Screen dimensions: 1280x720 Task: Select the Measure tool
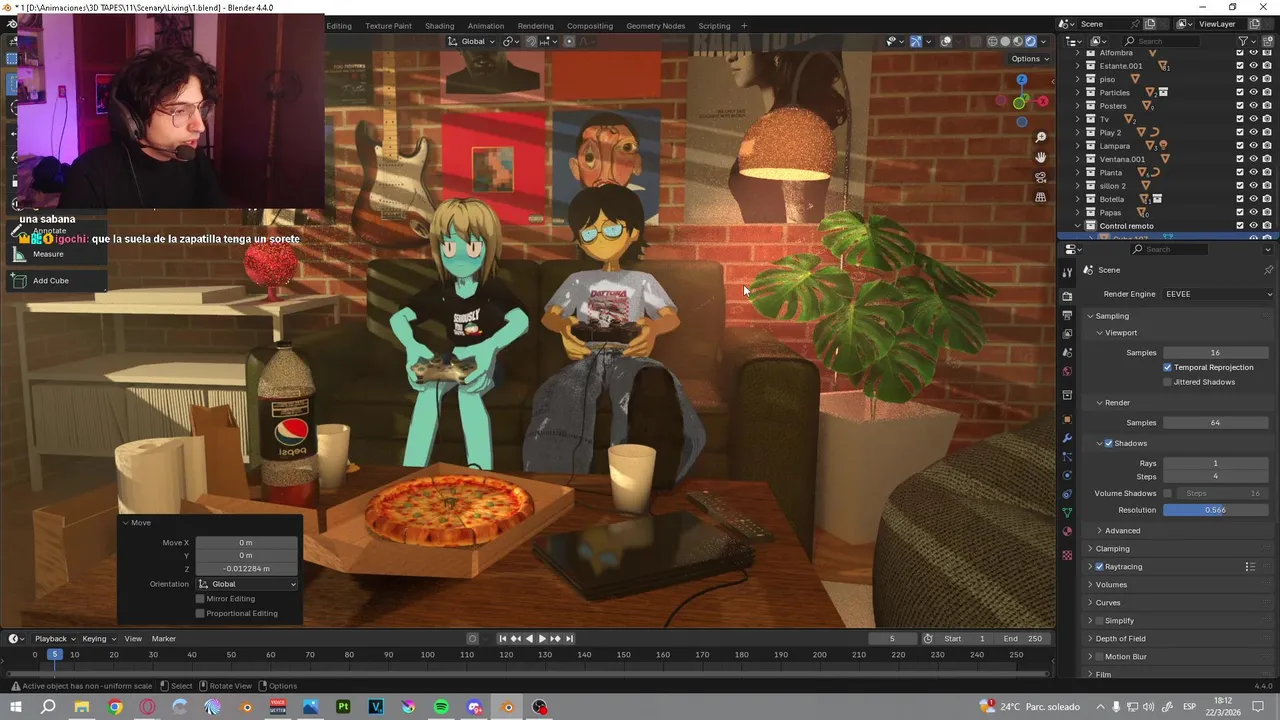tap(48, 254)
